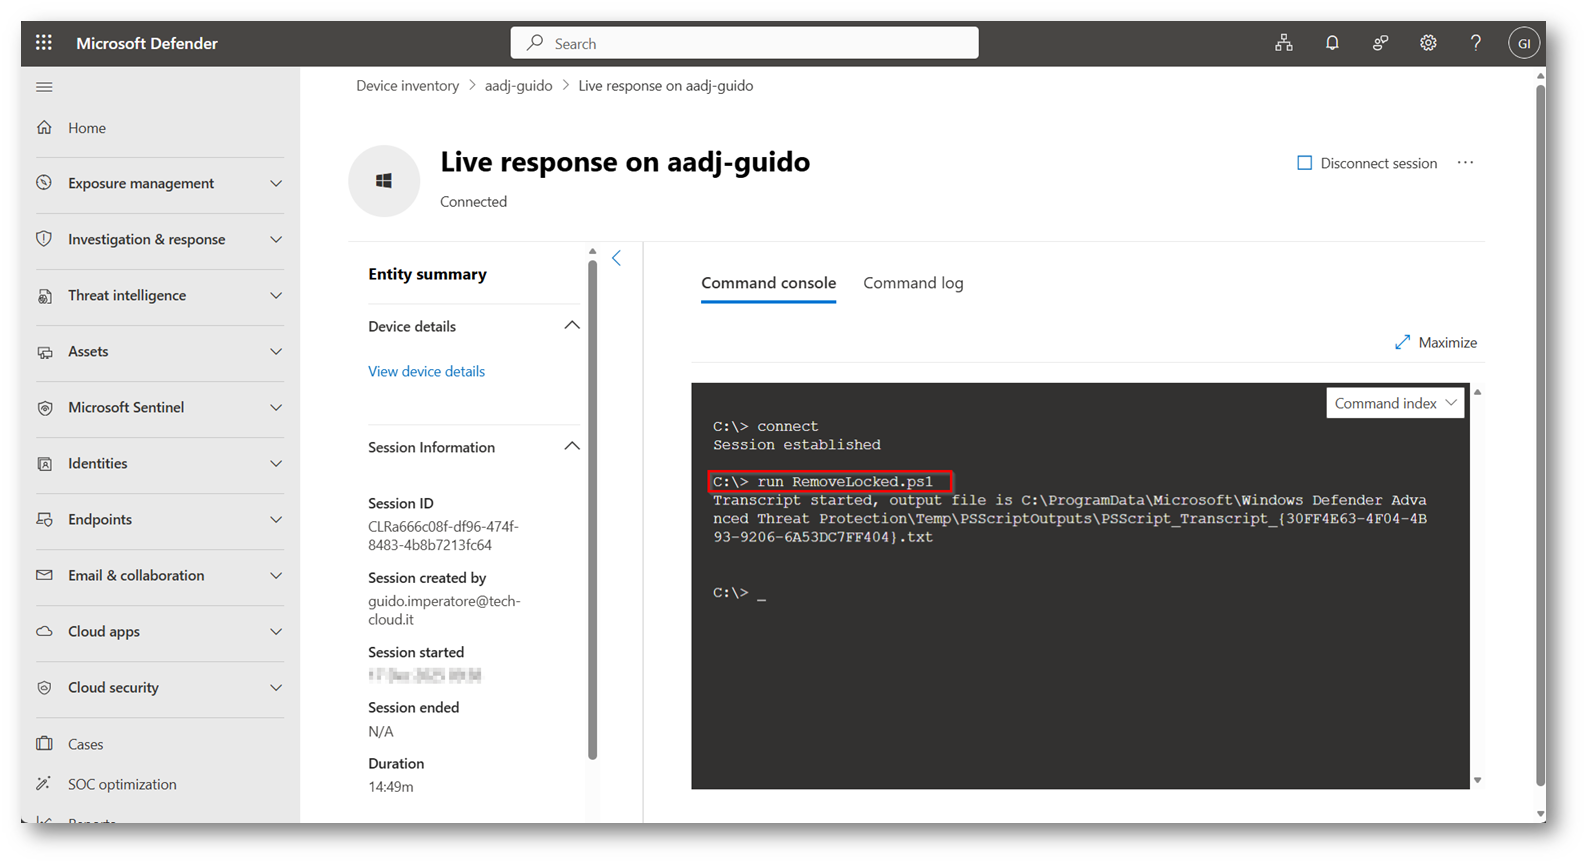
Task: Click the guido.imperatore session creator text
Action: point(444,610)
